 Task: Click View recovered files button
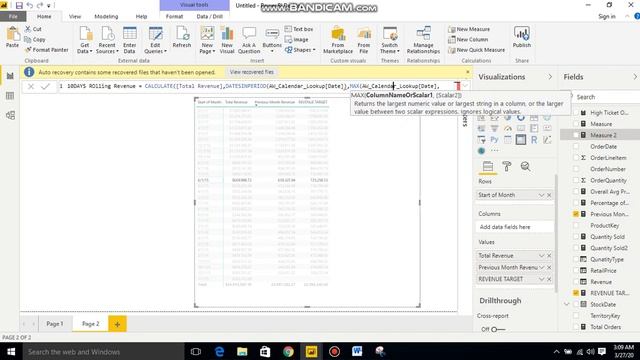coord(251,72)
